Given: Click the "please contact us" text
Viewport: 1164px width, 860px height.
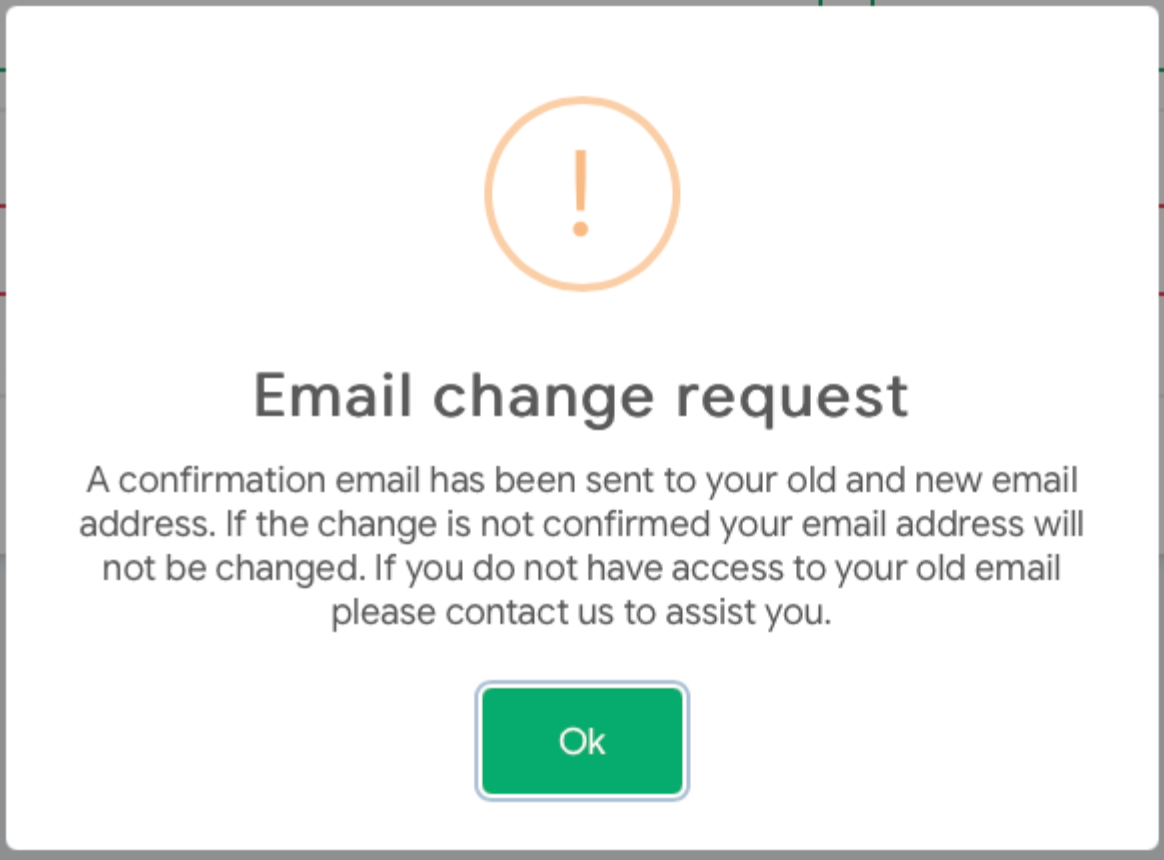Looking at the screenshot, I should [472, 612].
